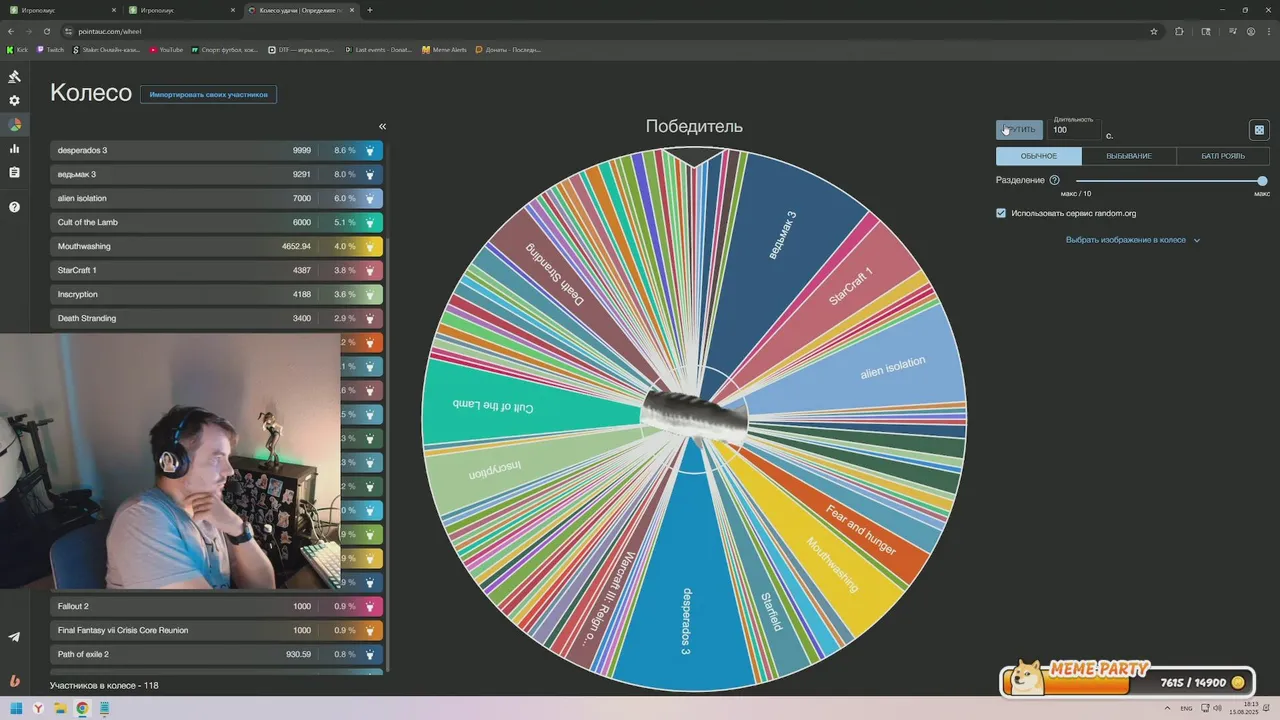The width and height of the screenshot is (1280, 720).
Task: Switch to first Игрополиус browser tab
Action: [x=62, y=10]
